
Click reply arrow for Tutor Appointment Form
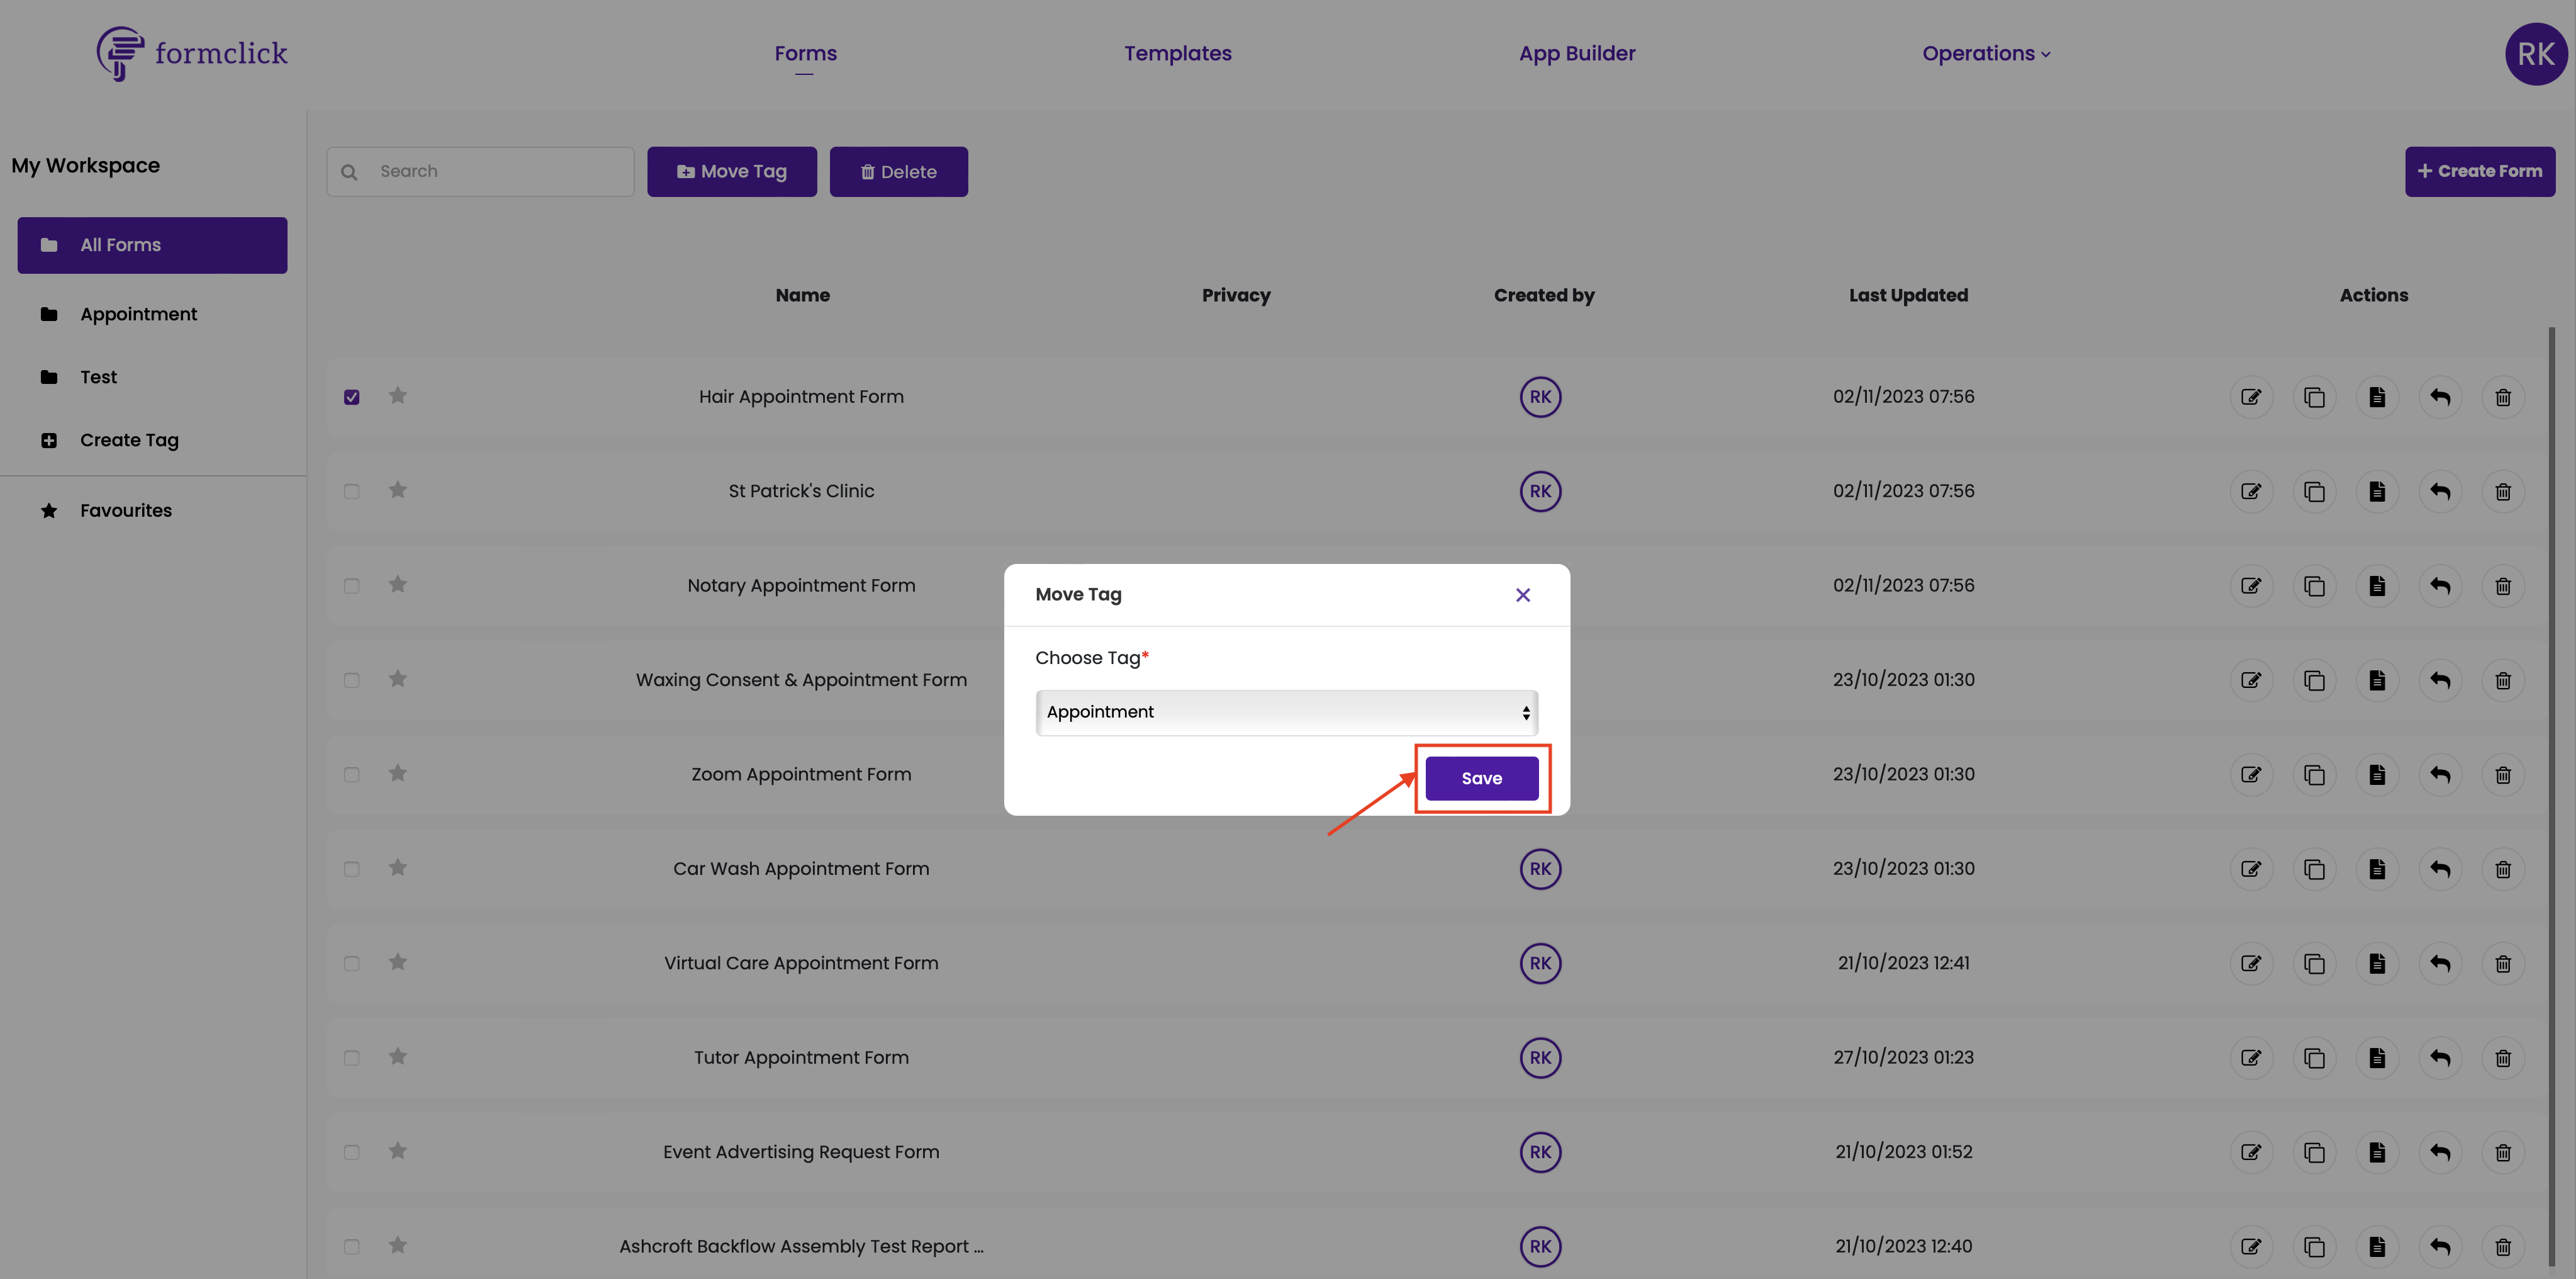[x=2439, y=1058]
